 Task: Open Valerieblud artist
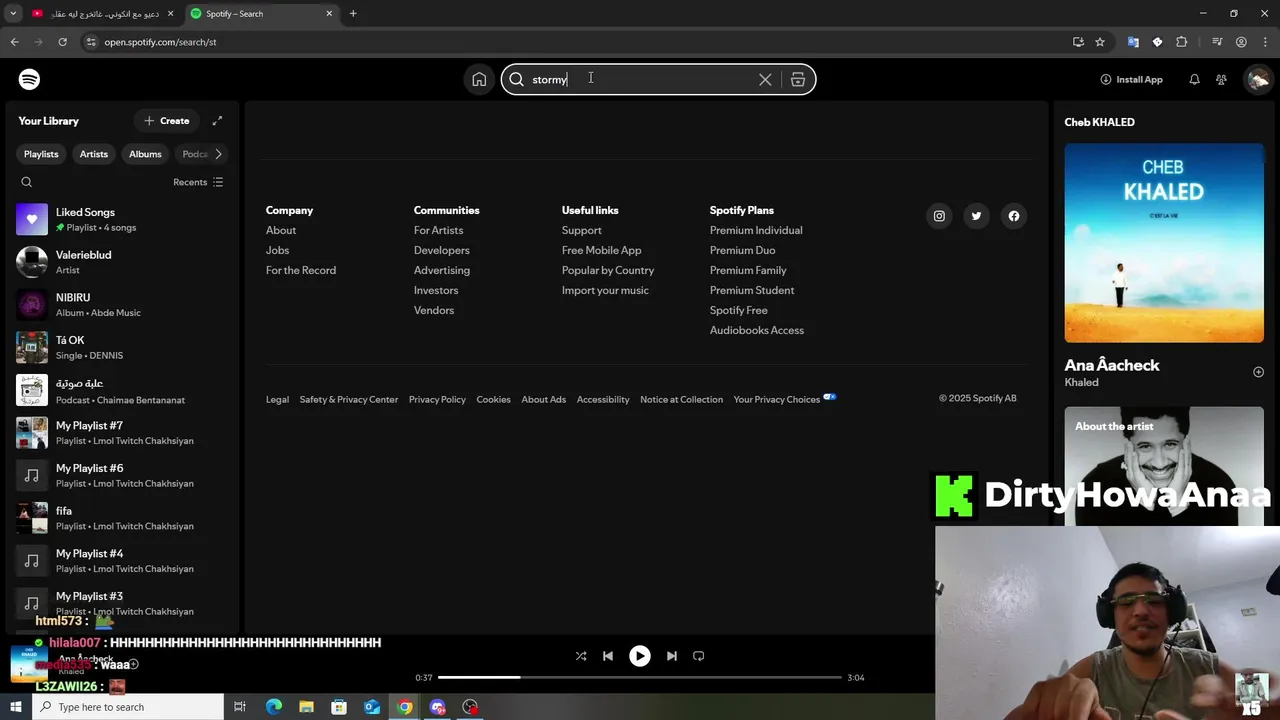[120, 262]
